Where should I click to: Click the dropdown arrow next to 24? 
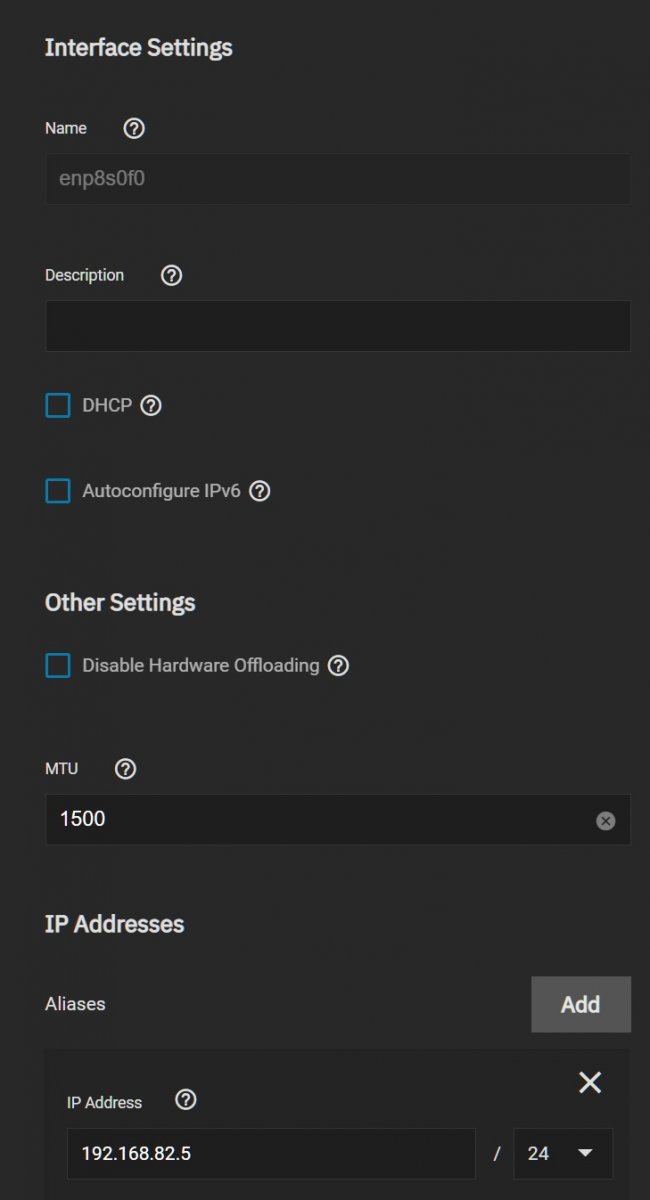586,1154
